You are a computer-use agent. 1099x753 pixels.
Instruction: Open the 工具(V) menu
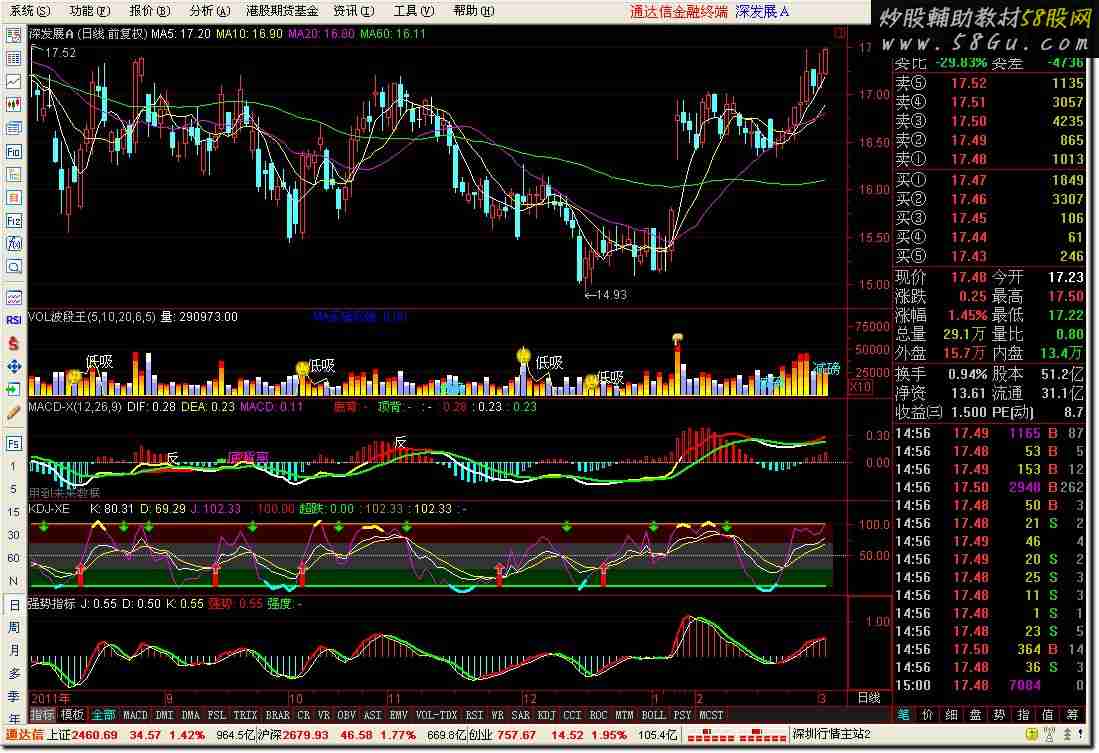click(x=414, y=11)
